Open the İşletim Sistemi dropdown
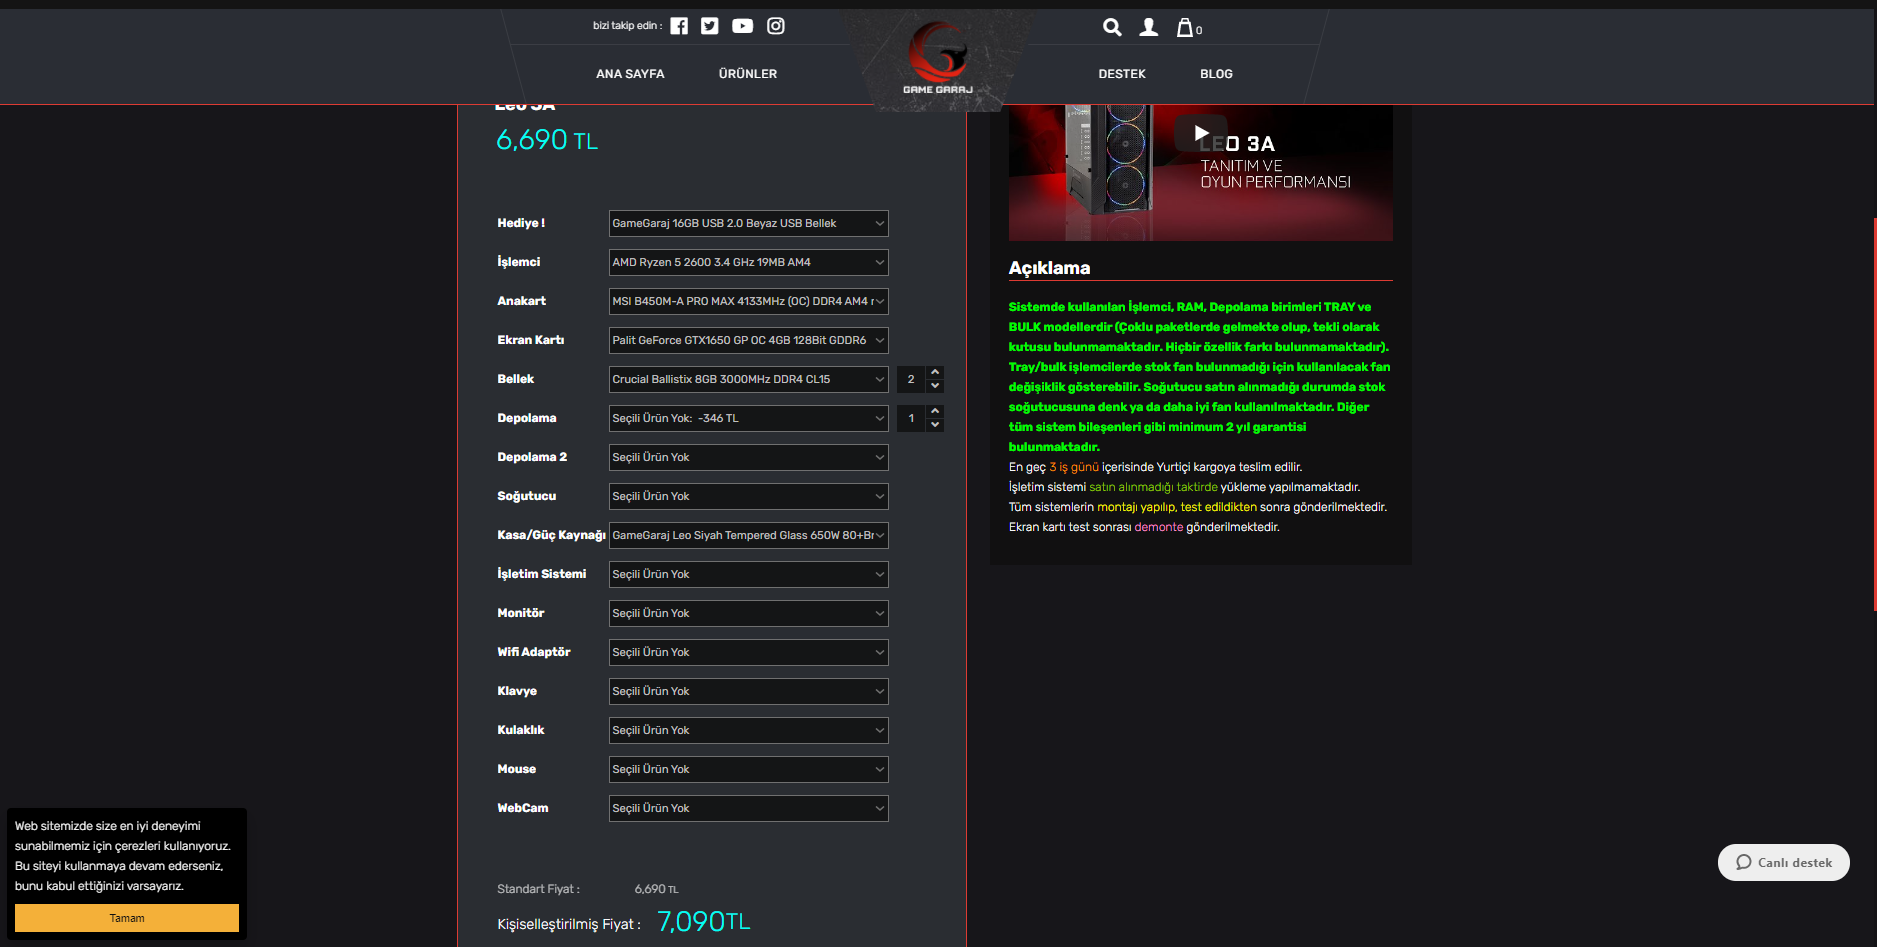This screenshot has width=1877, height=947. tap(749, 575)
